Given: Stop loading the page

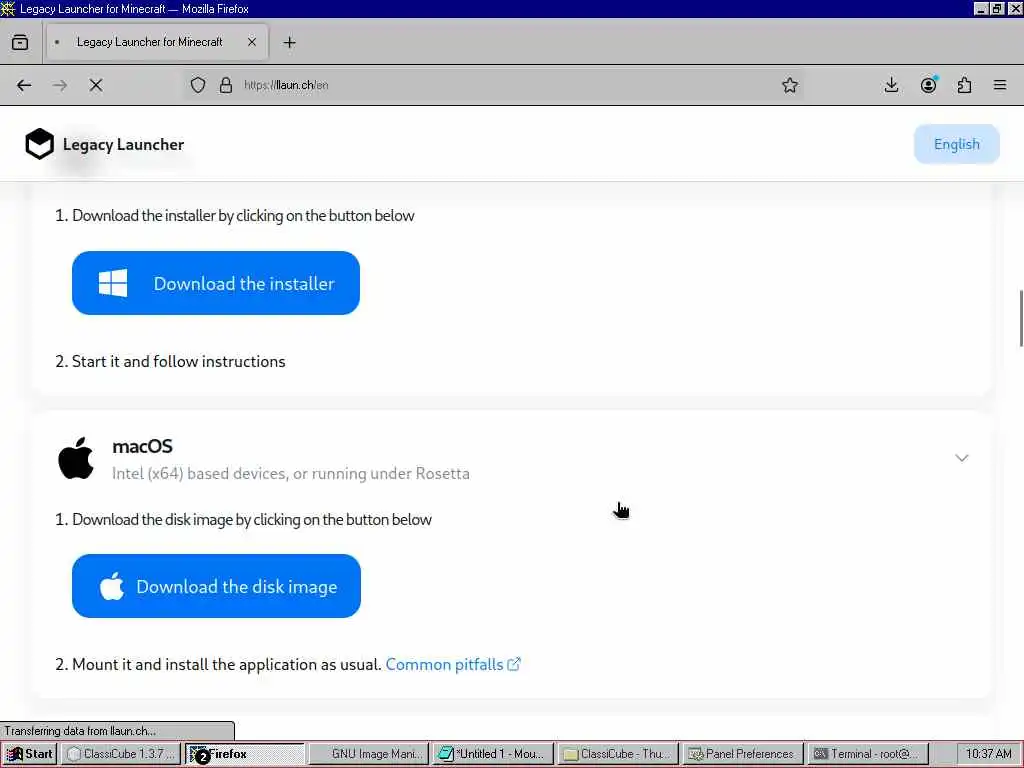Looking at the screenshot, I should 96,86.
